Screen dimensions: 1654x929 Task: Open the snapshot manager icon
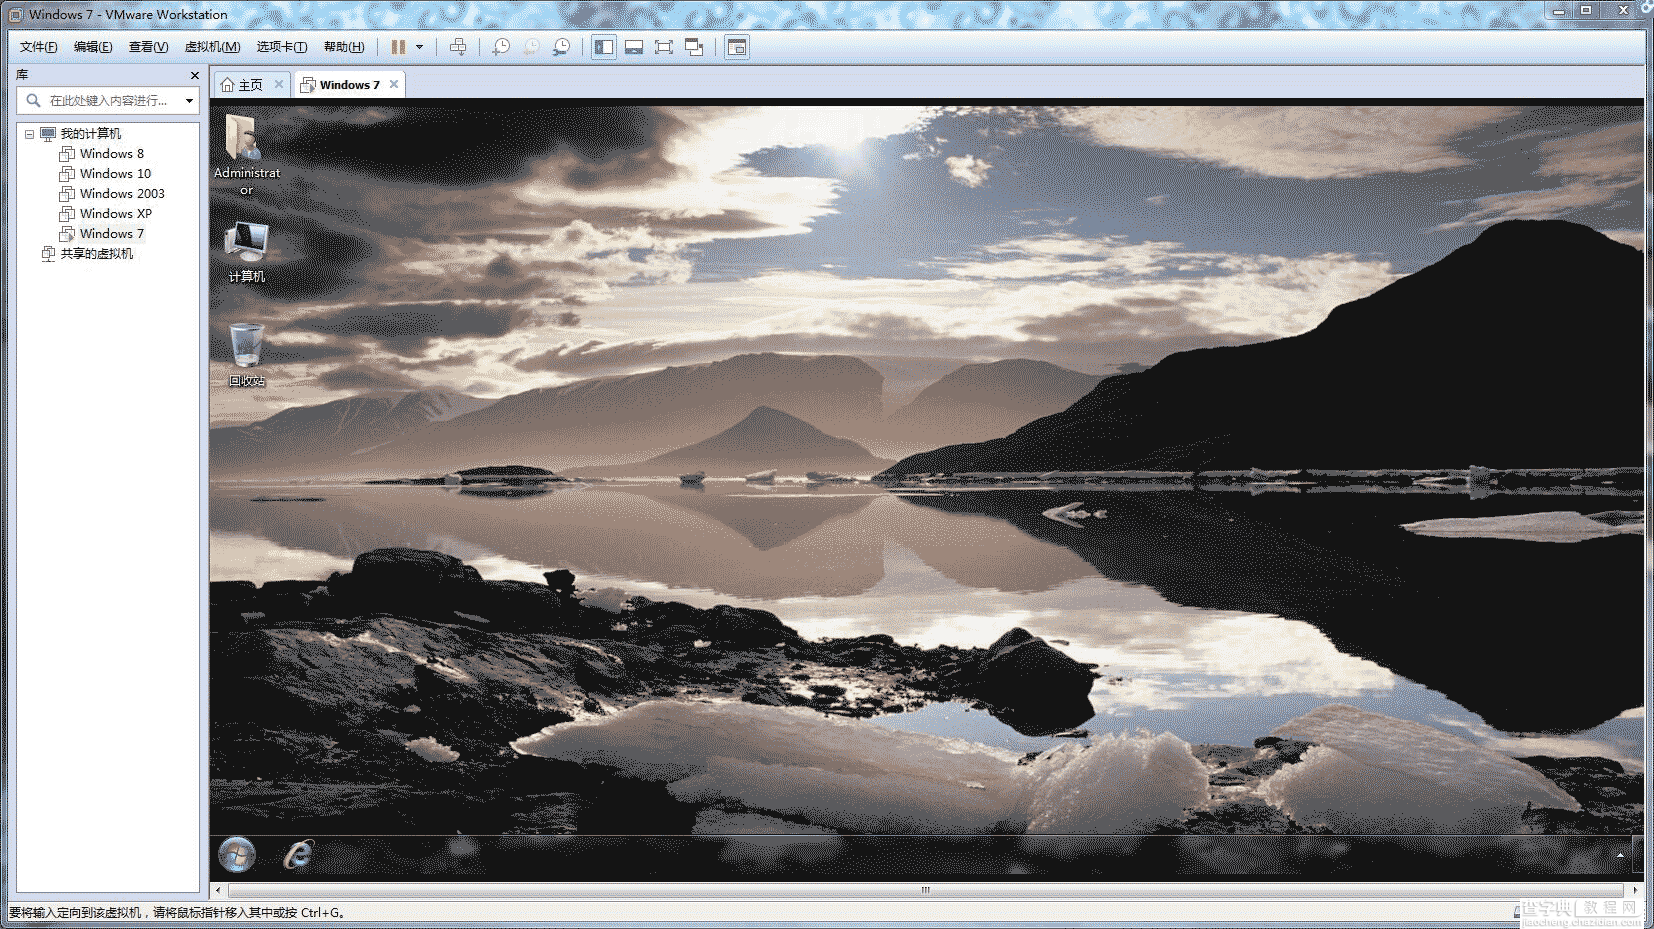[x=562, y=47]
